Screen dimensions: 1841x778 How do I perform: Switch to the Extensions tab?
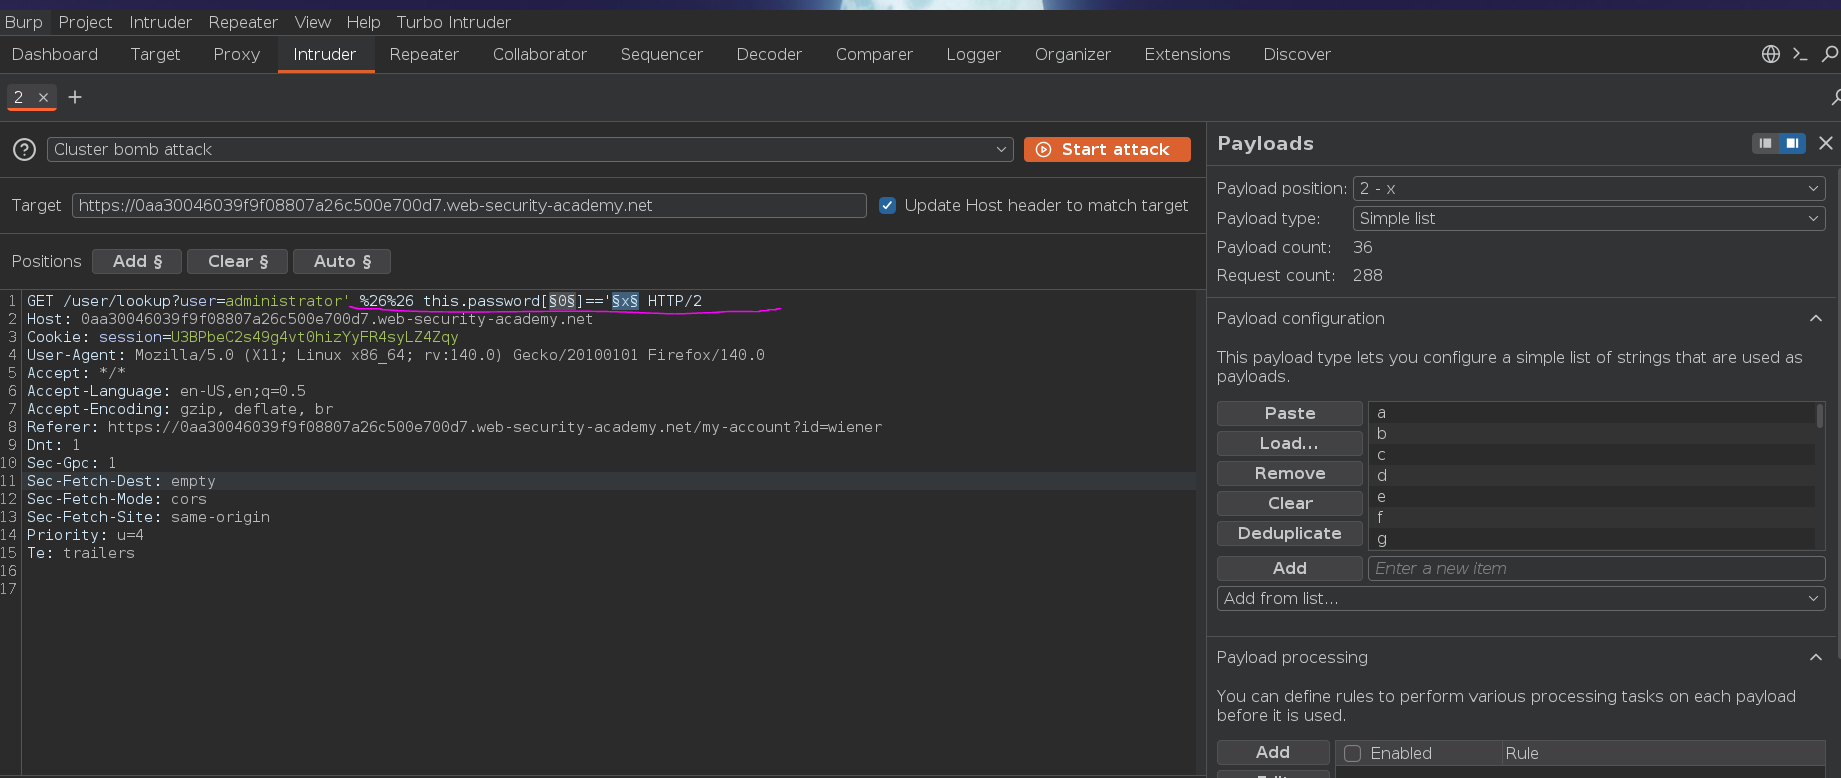pos(1187,54)
